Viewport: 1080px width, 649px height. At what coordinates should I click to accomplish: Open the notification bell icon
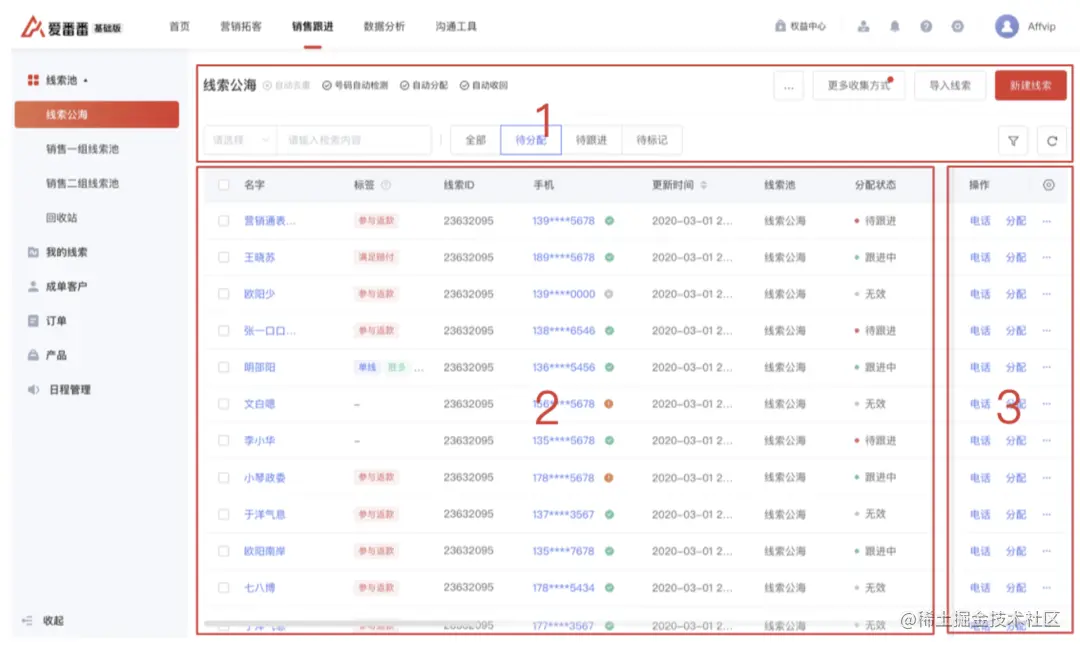[895, 27]
